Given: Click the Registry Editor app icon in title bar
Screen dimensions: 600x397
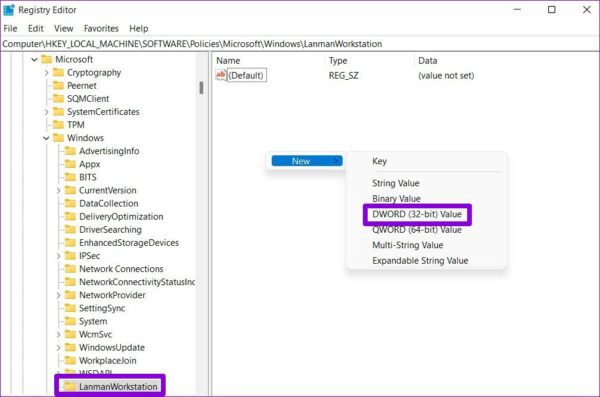Looking at the screenshot, I should pyautogui.click(x=8, y=10).
